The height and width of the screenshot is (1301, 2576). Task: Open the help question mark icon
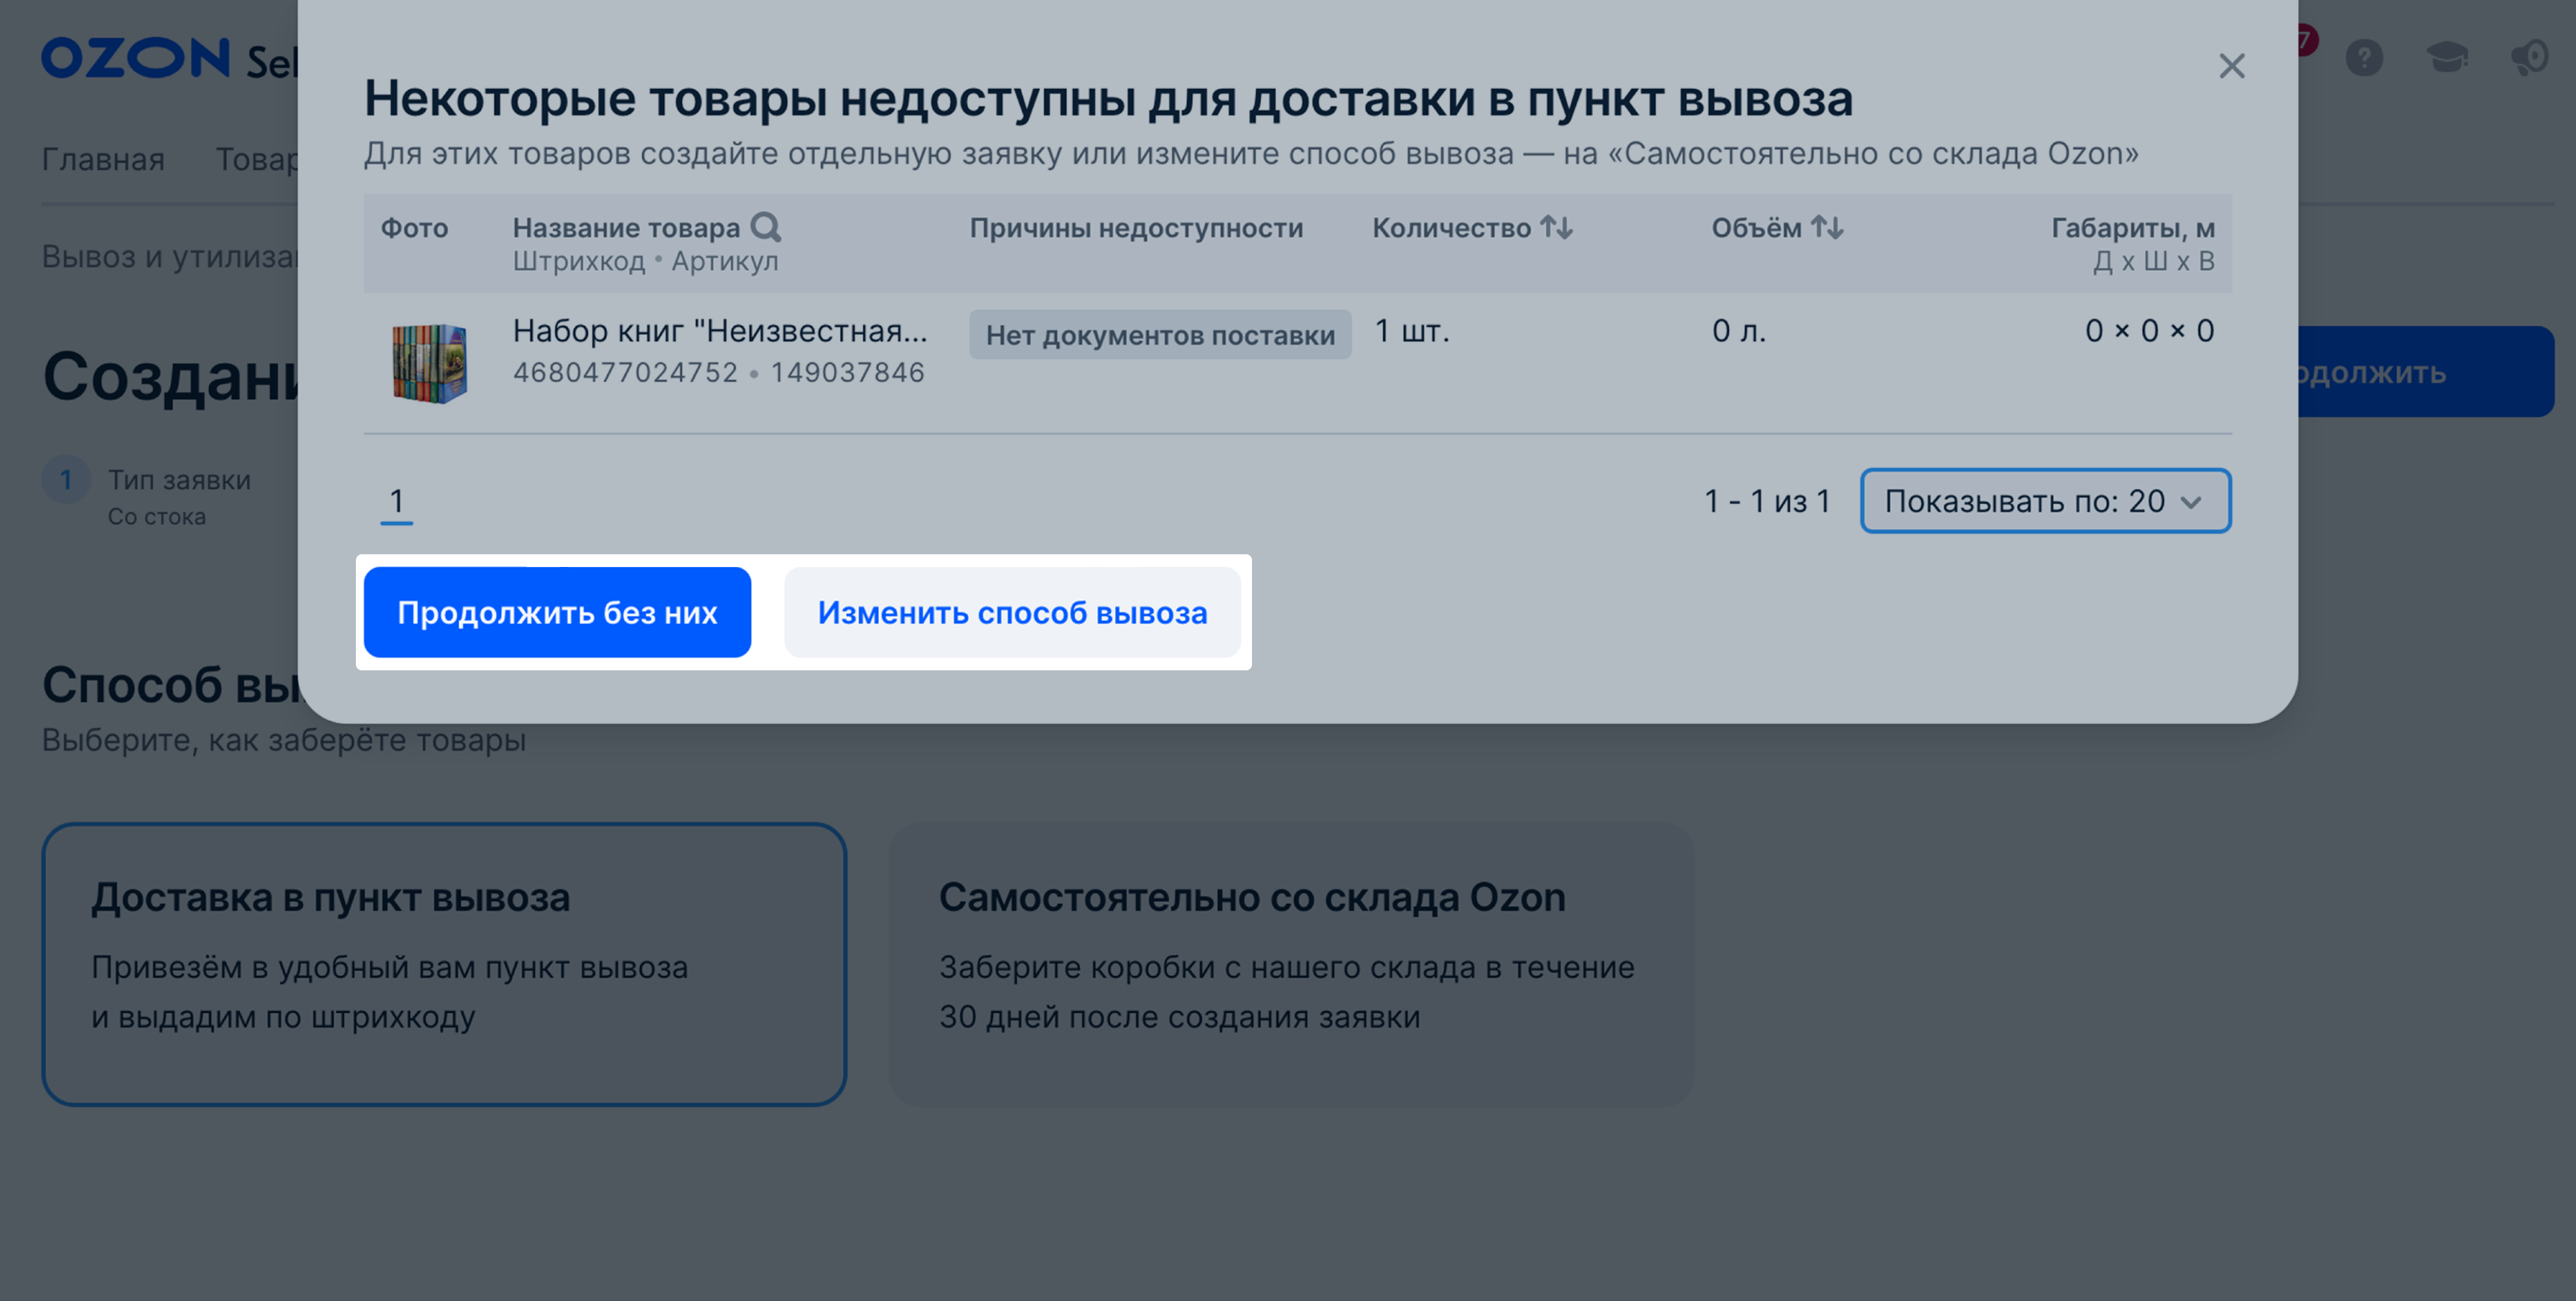pos(2364,58)
